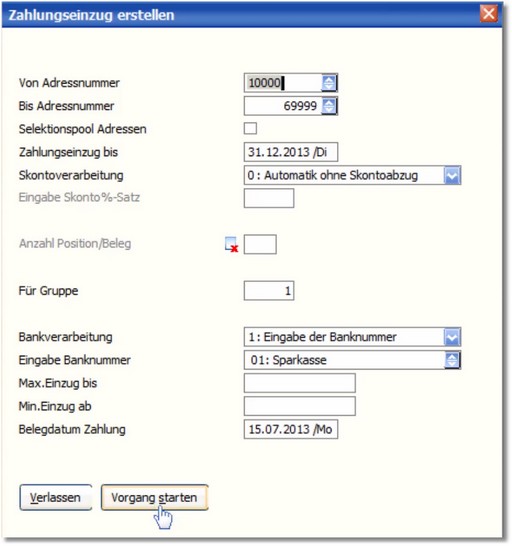Click the Bis Adressnummer spinner arrows

[329, 106]
